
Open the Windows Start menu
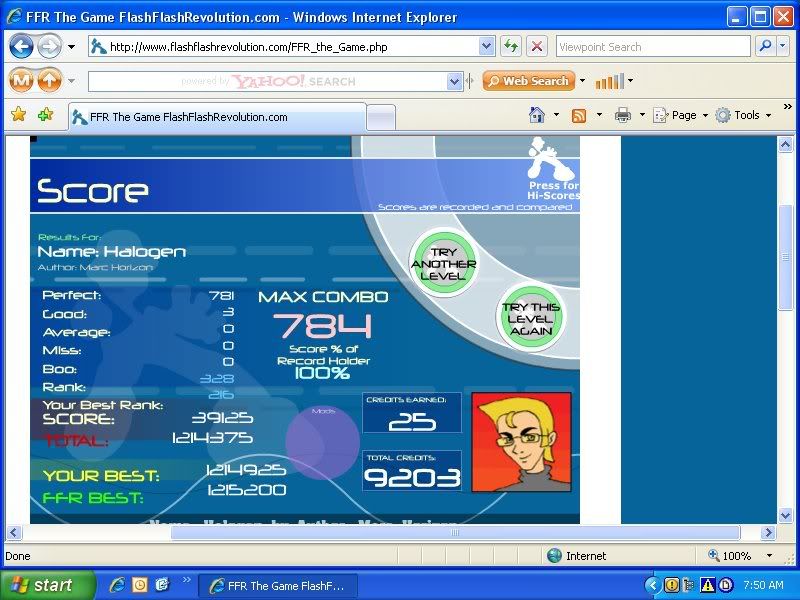46,585
